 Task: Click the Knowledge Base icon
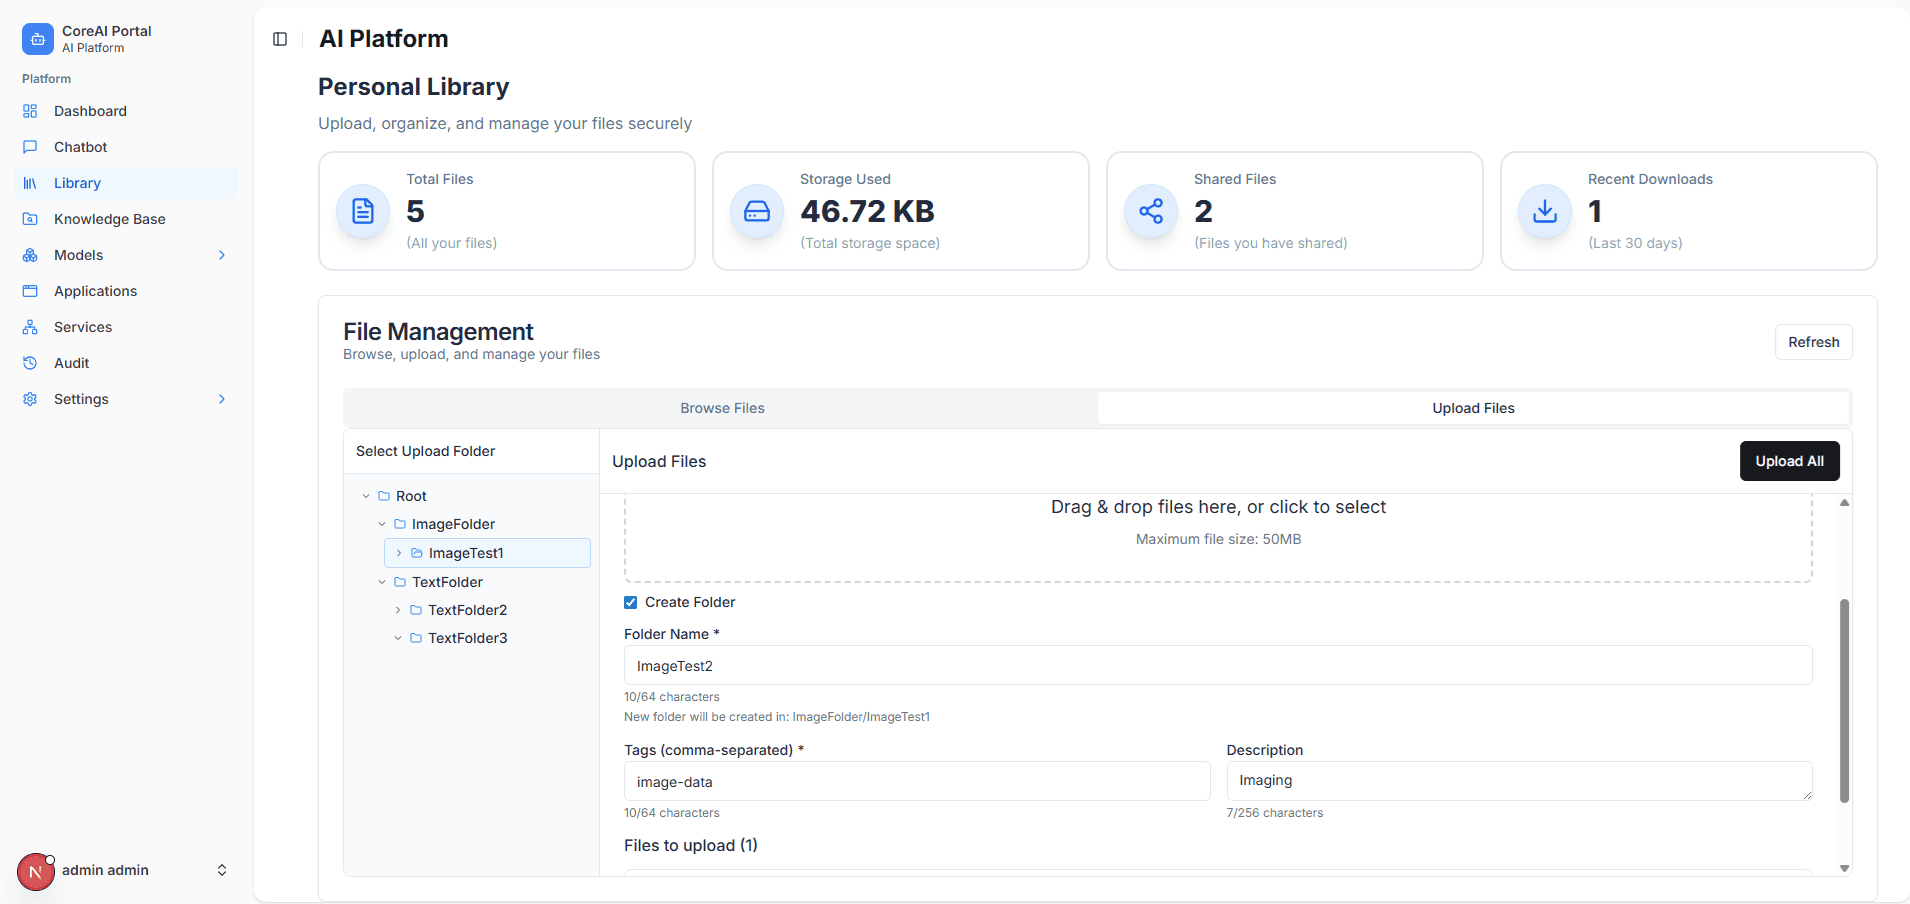click(30, 219)
